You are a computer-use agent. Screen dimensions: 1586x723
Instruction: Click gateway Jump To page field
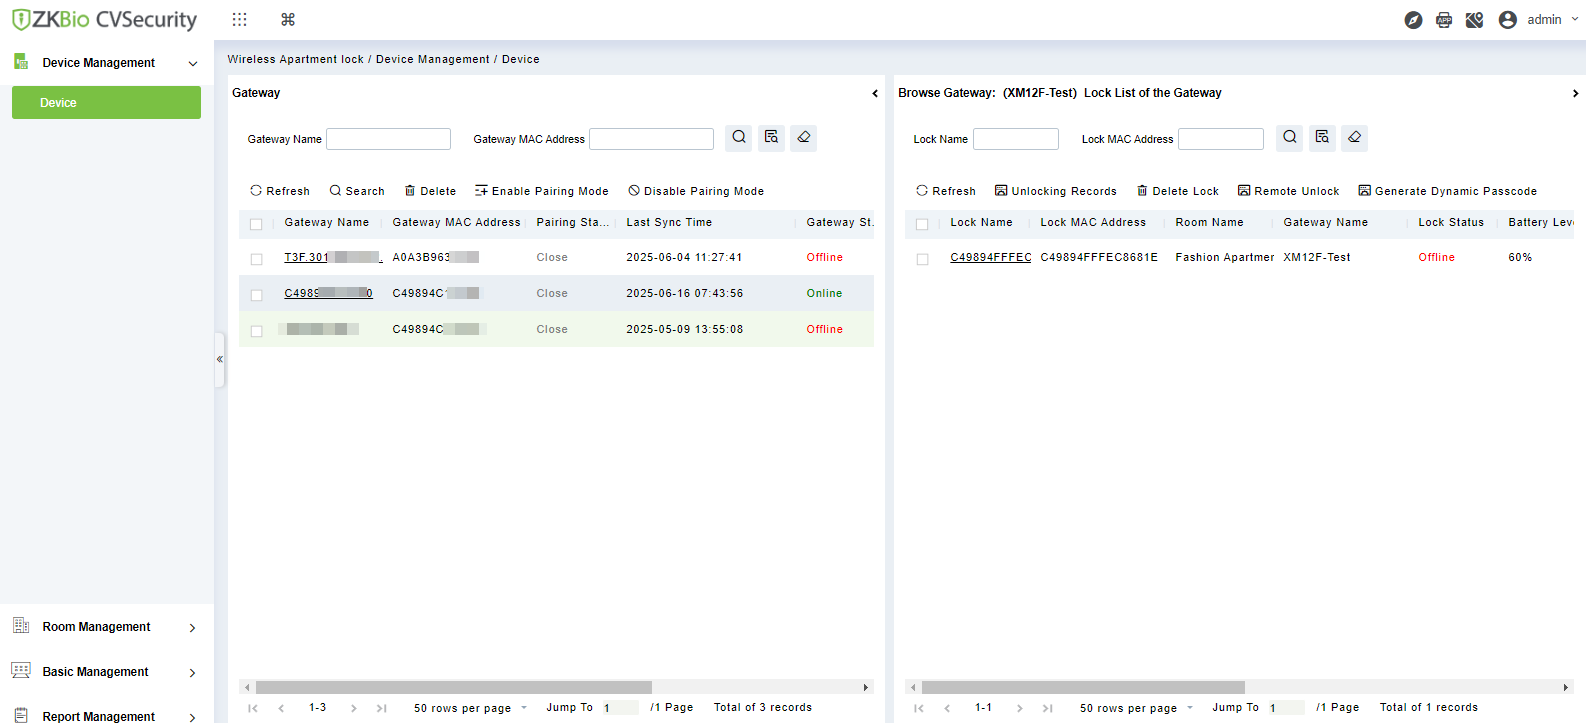pyautogui.click(x=619, y=708)
